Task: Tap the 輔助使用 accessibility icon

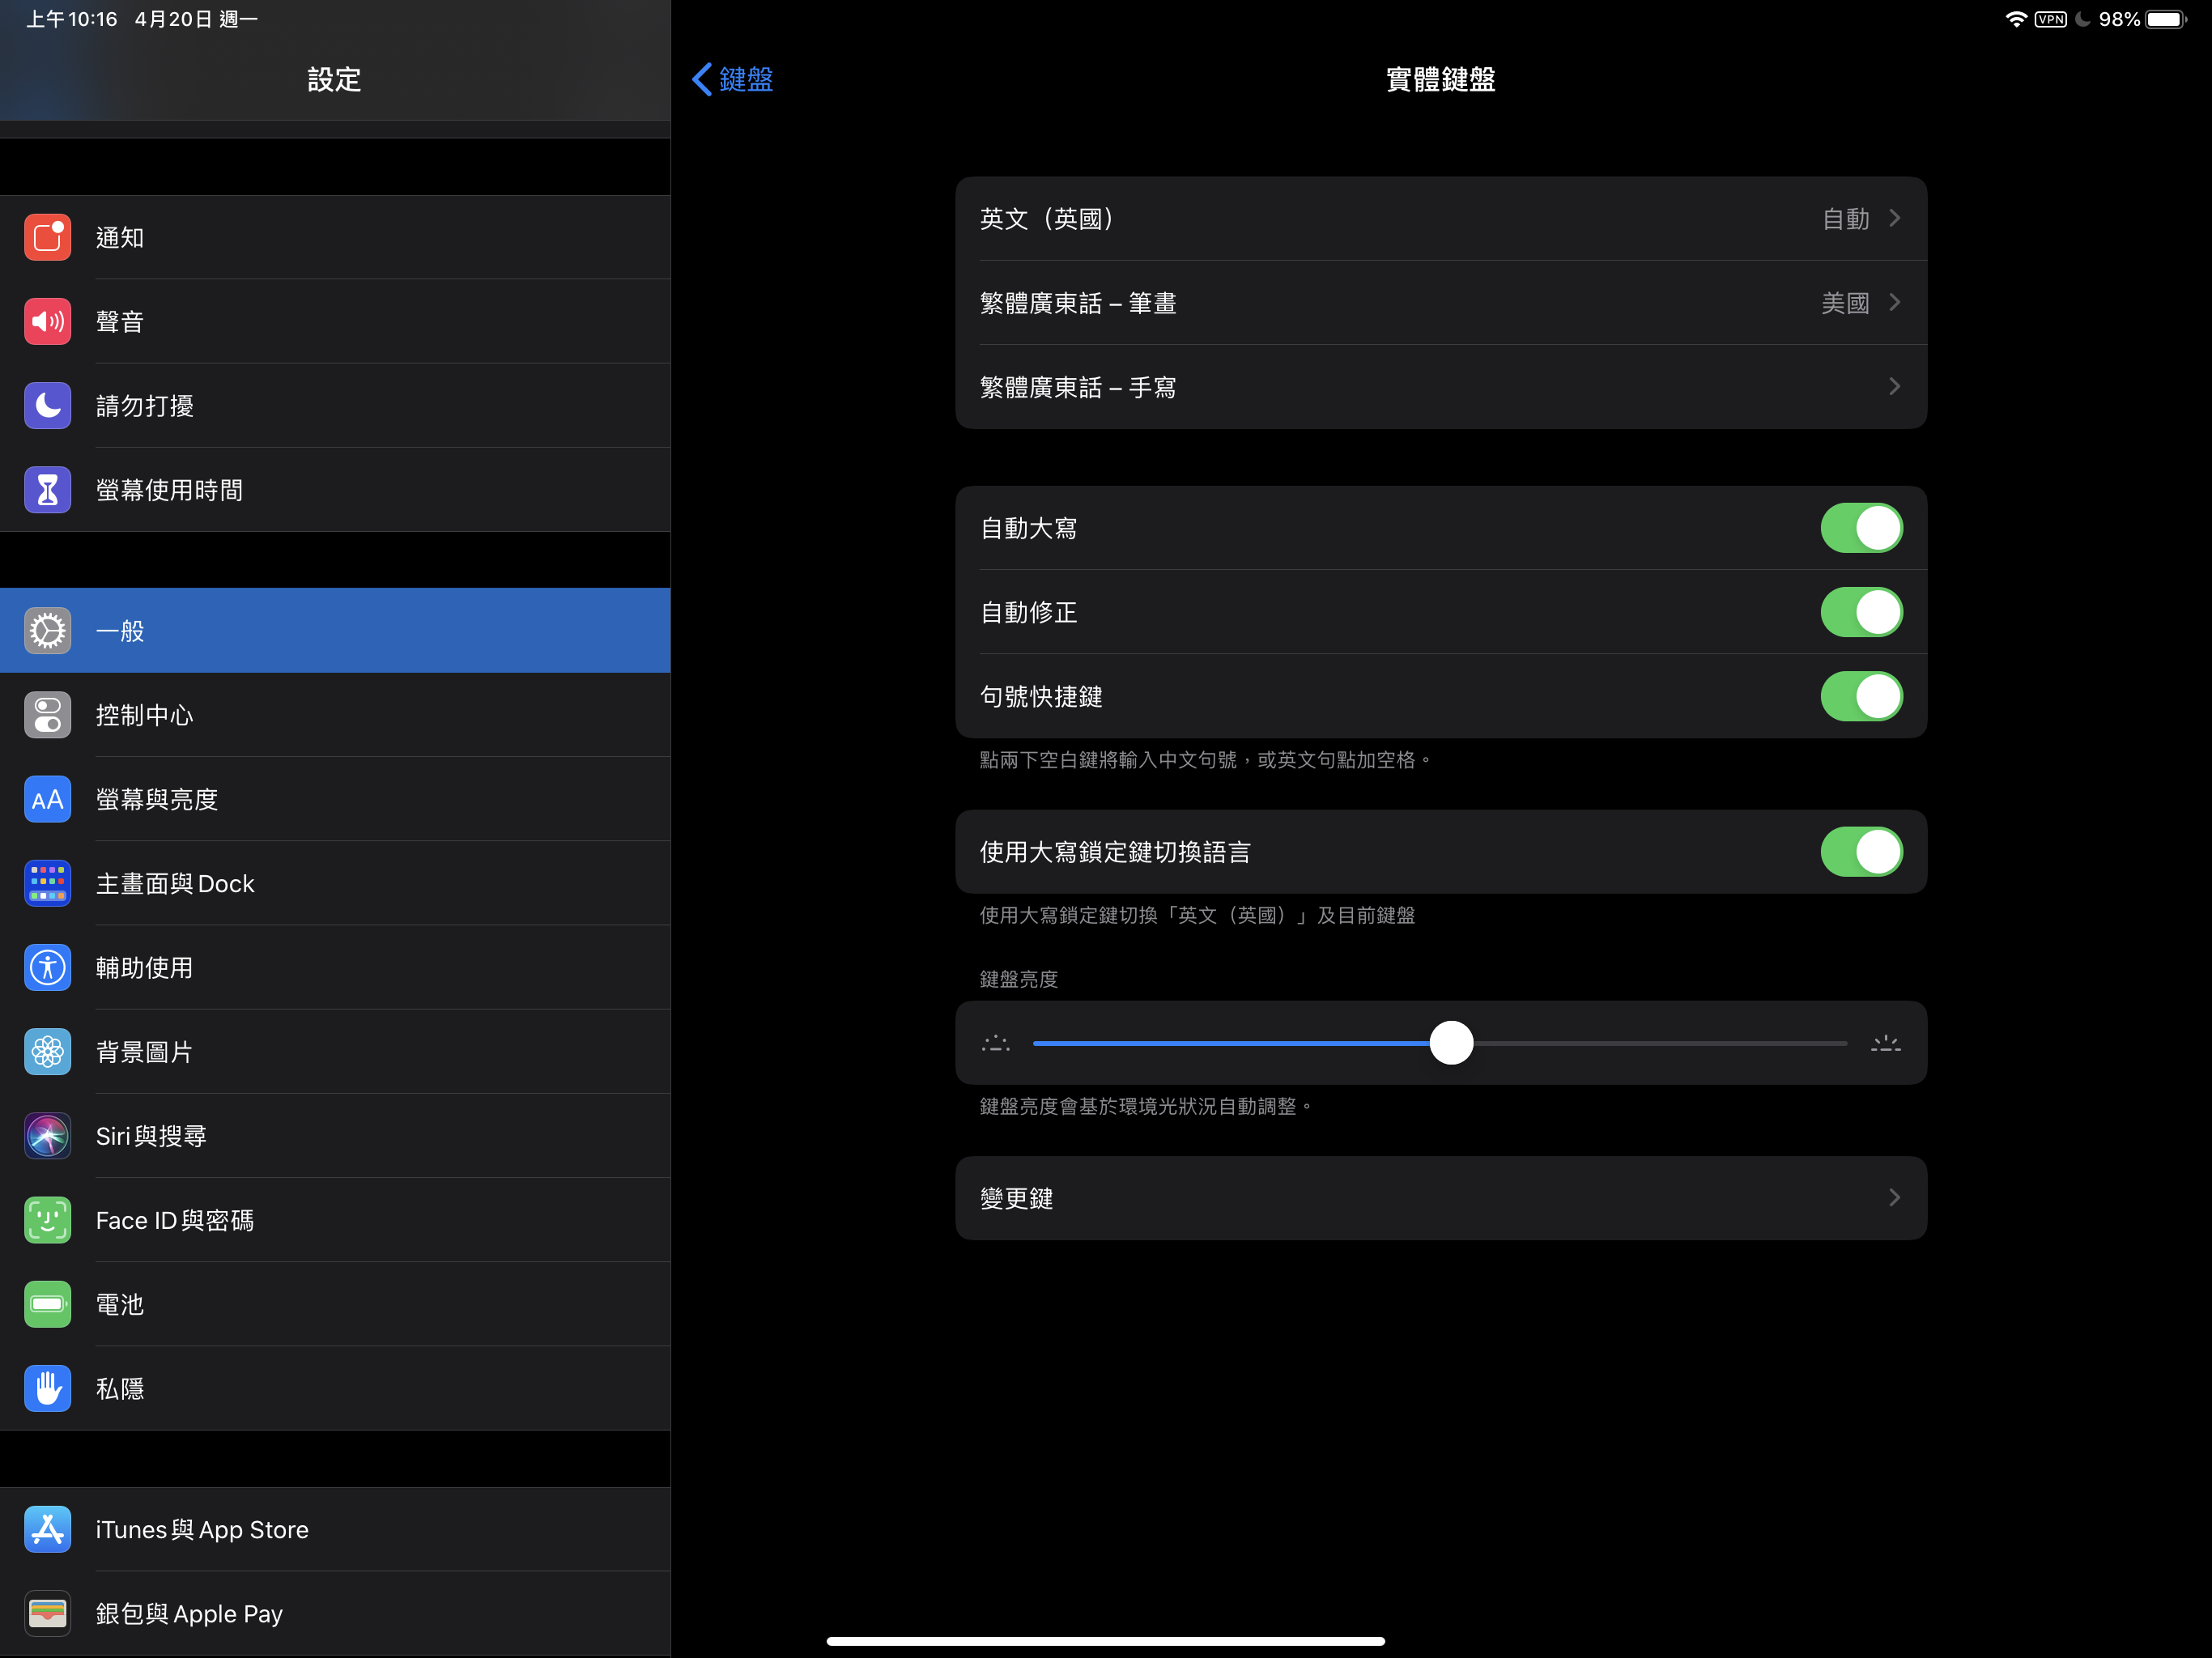Action: [47, 967]
